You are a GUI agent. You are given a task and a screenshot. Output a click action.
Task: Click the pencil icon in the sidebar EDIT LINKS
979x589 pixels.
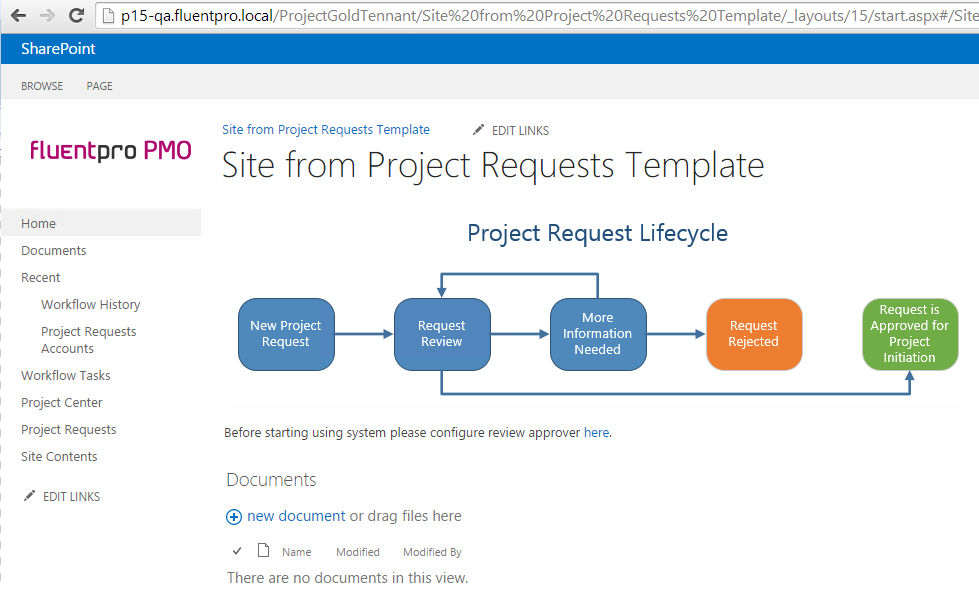tap(29, 496)
